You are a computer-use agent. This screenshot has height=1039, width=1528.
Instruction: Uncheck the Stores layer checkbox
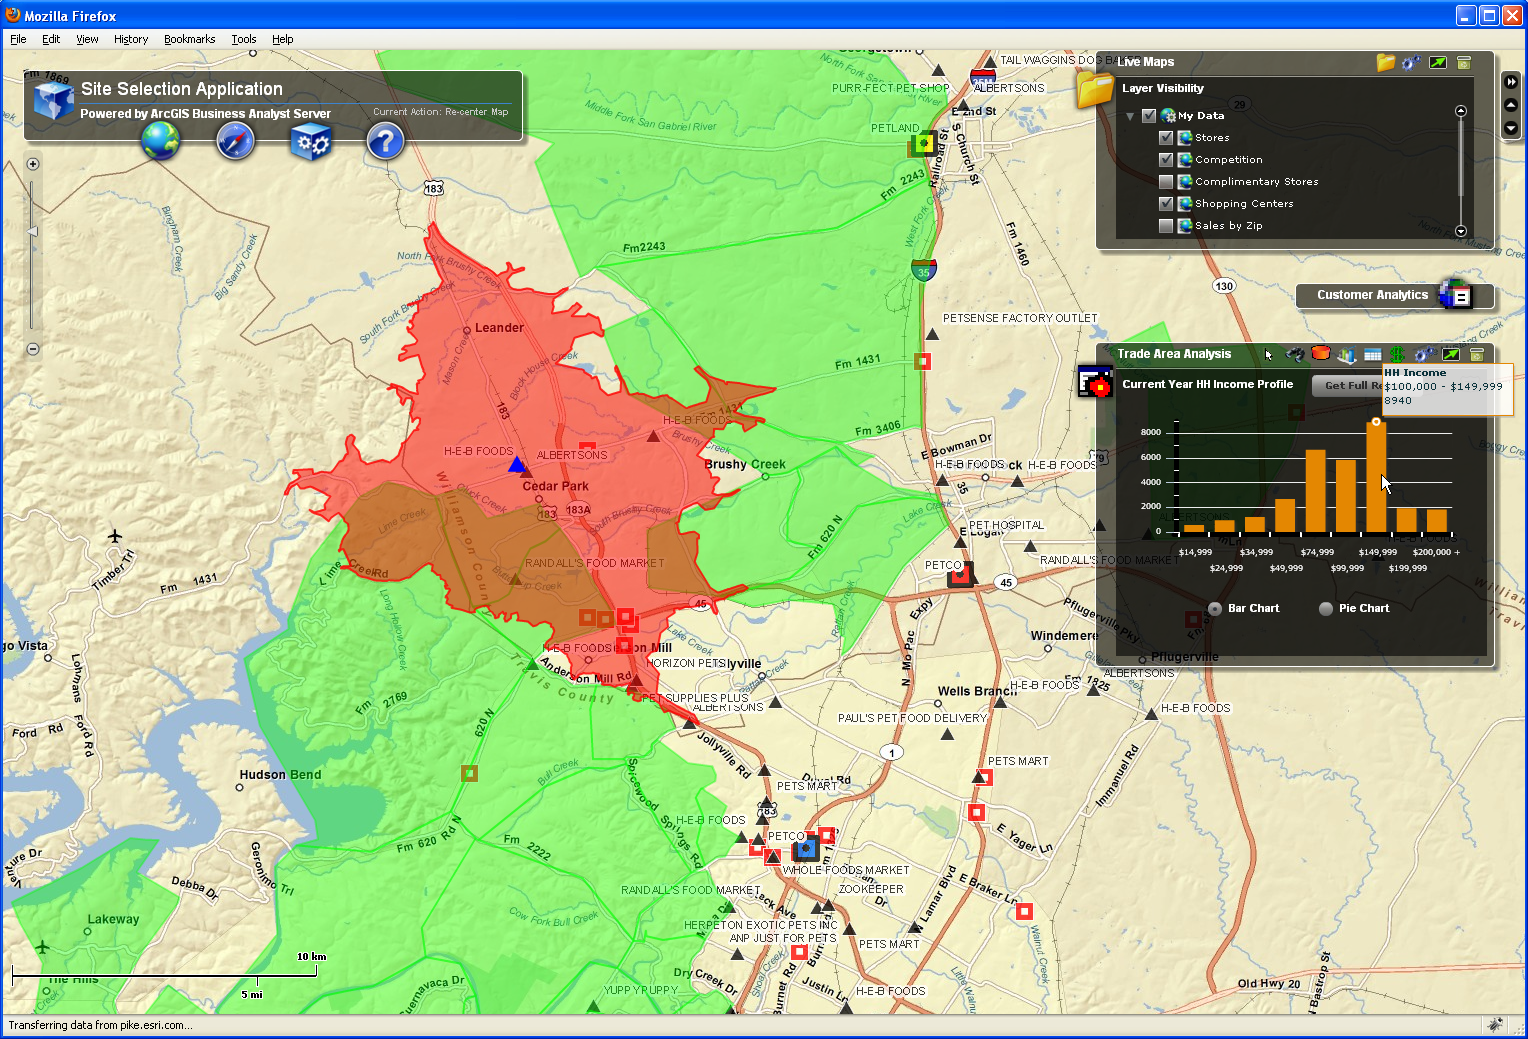[1166, 138]
